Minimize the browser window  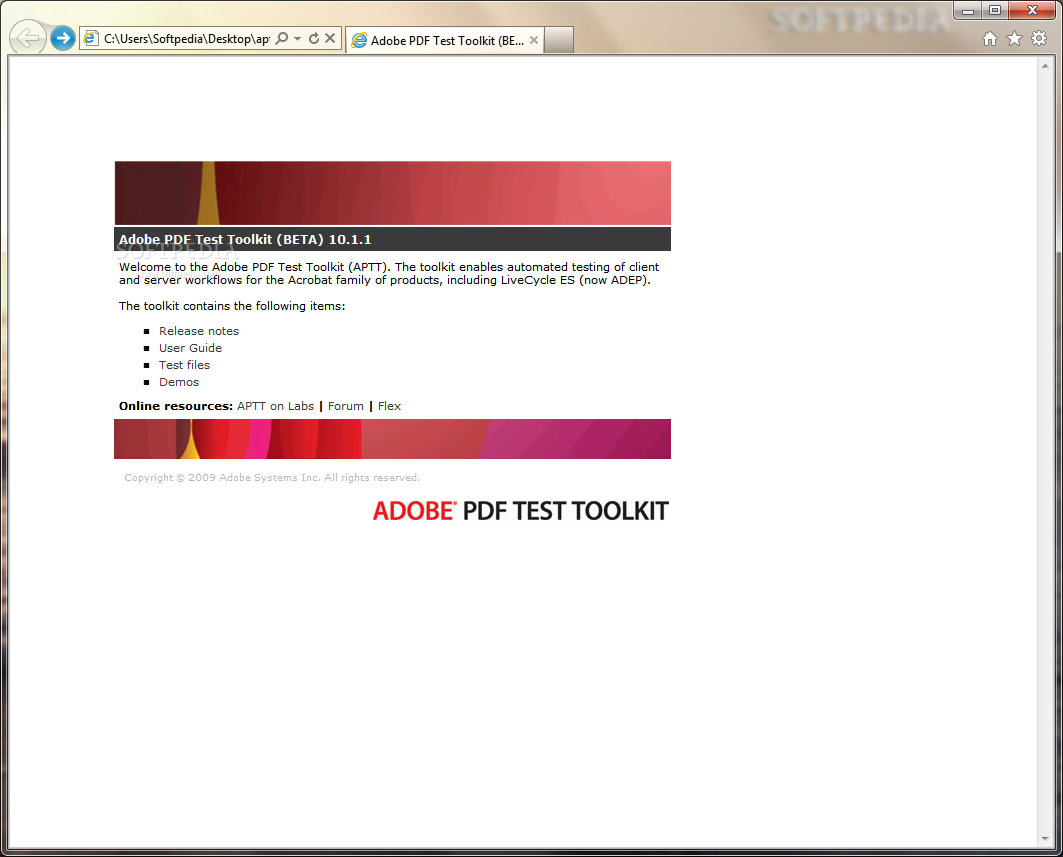click(967, 10)
